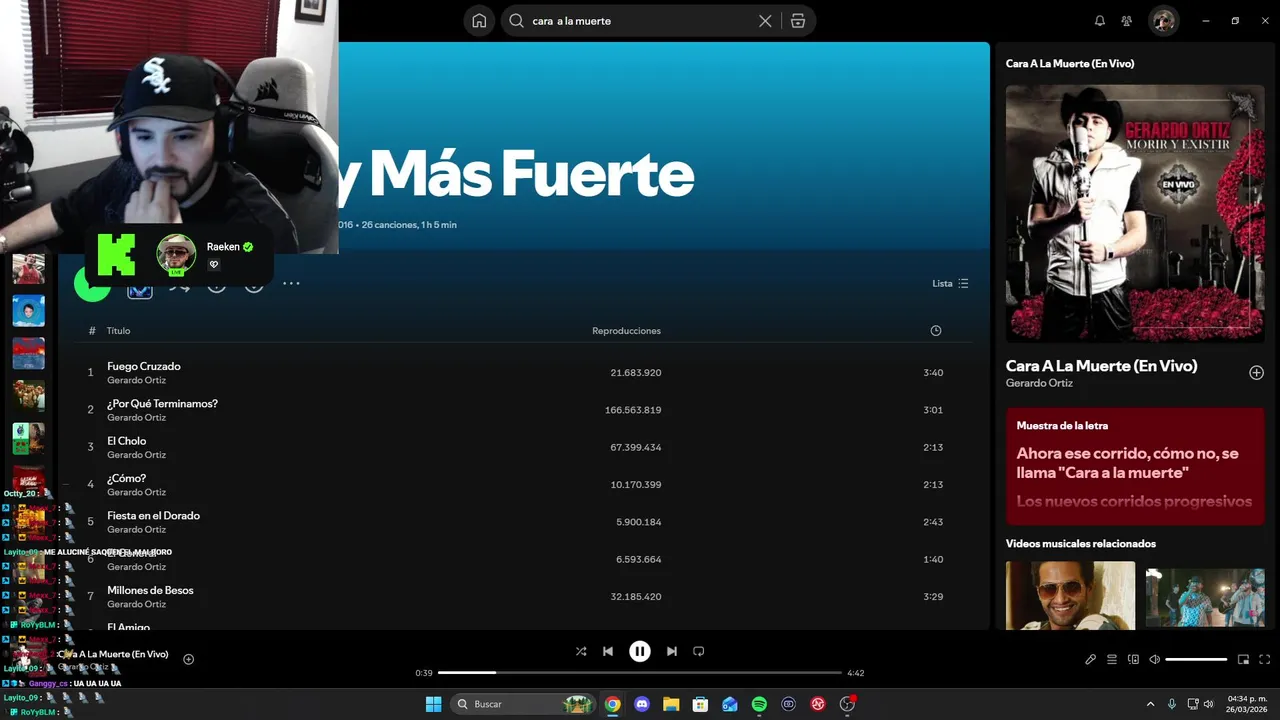Go to Spotify Home
This screenshot has width=1280, height=720.
(x=479, y=21)
